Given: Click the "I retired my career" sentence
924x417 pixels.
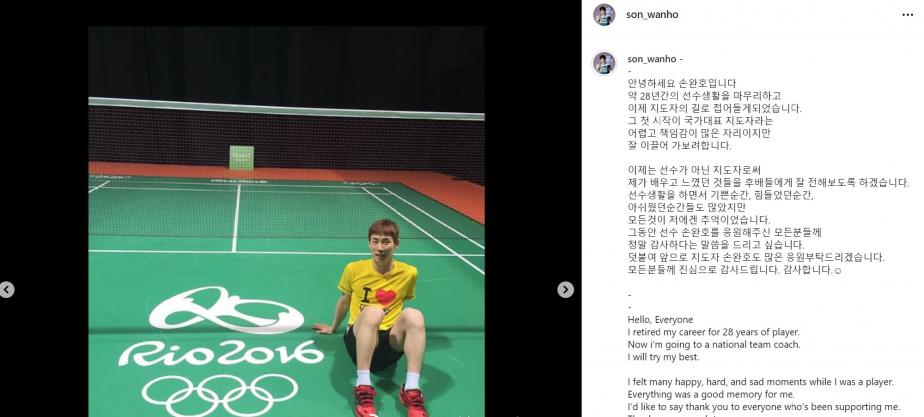Looking at the screenshot, I should tap(705, 332).
